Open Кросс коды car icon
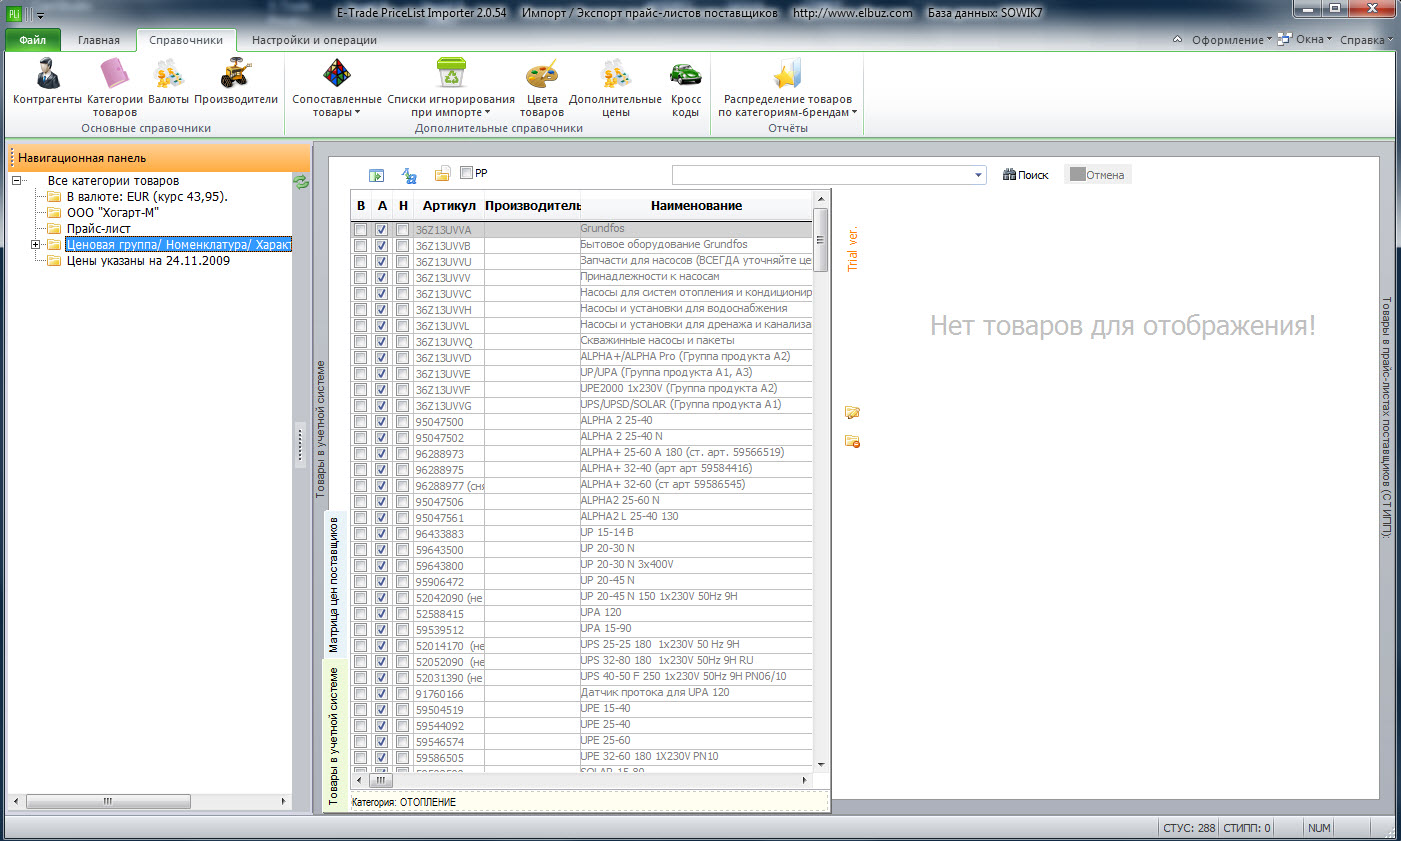The image size is (1401, 841). 685,87
